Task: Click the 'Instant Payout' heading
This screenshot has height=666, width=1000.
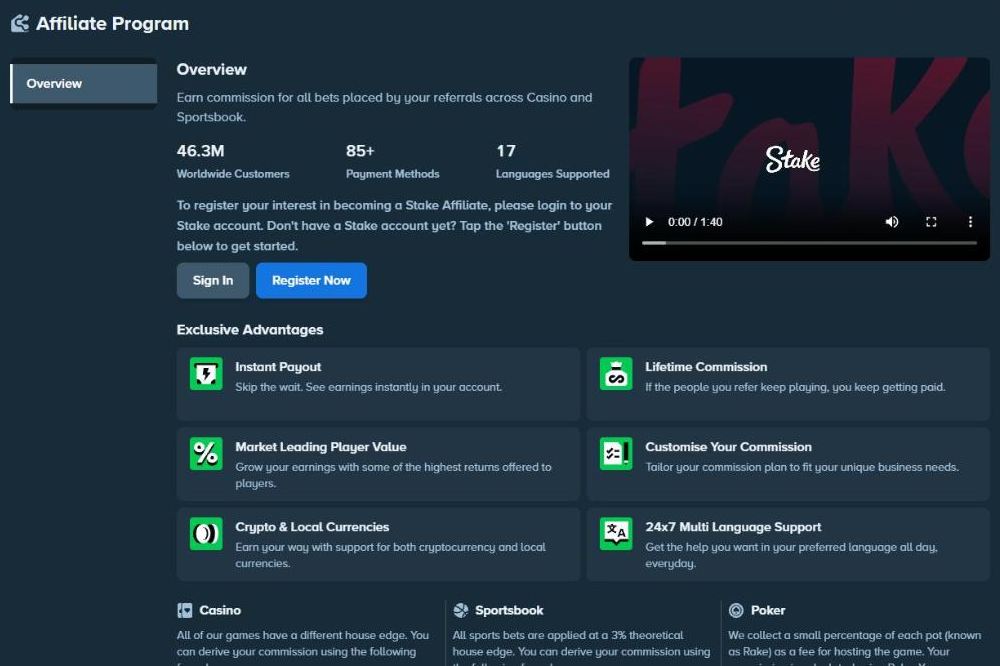Action: [x=278, y=367]
